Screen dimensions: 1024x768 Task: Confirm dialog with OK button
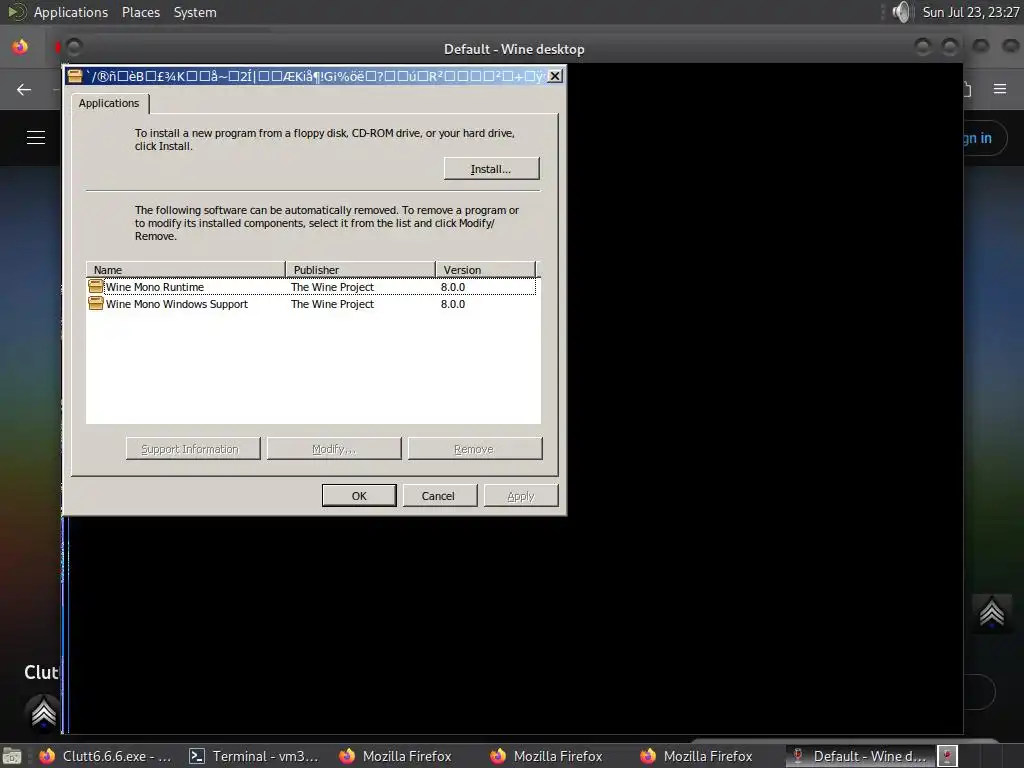click(359, 496)
